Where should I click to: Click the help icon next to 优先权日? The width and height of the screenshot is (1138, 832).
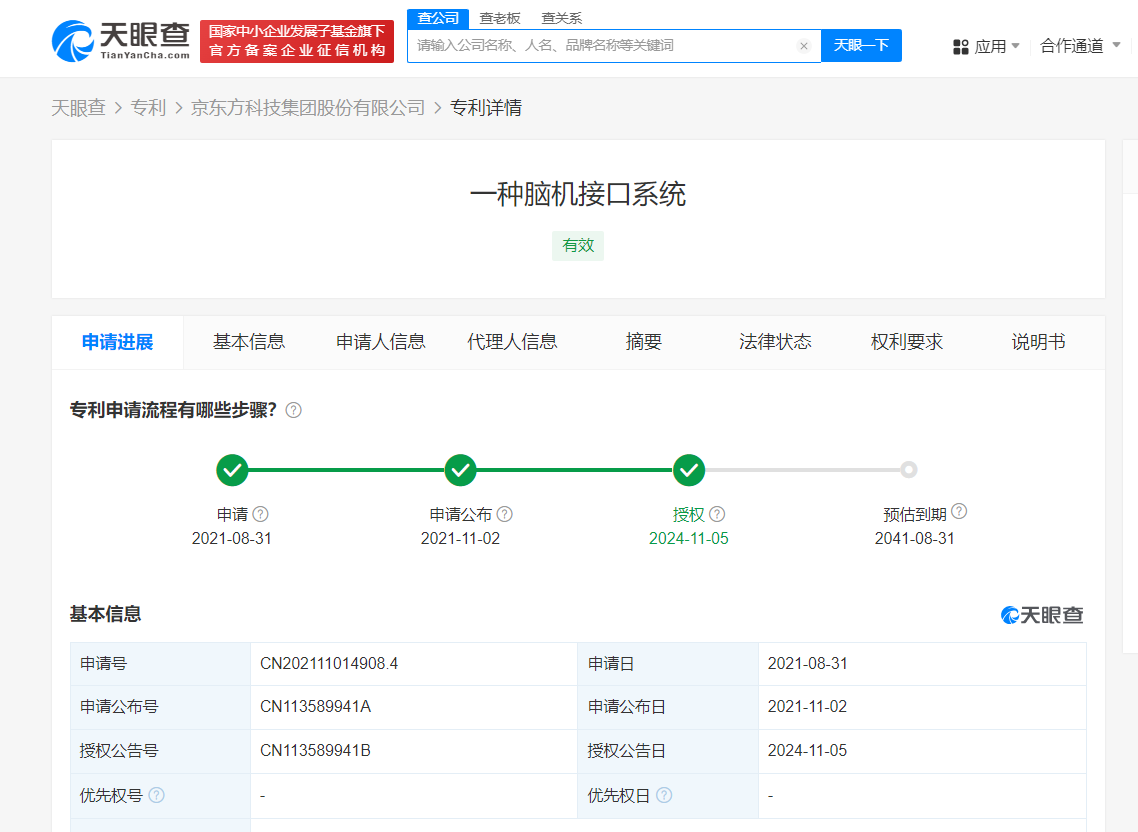coord(664,796)
